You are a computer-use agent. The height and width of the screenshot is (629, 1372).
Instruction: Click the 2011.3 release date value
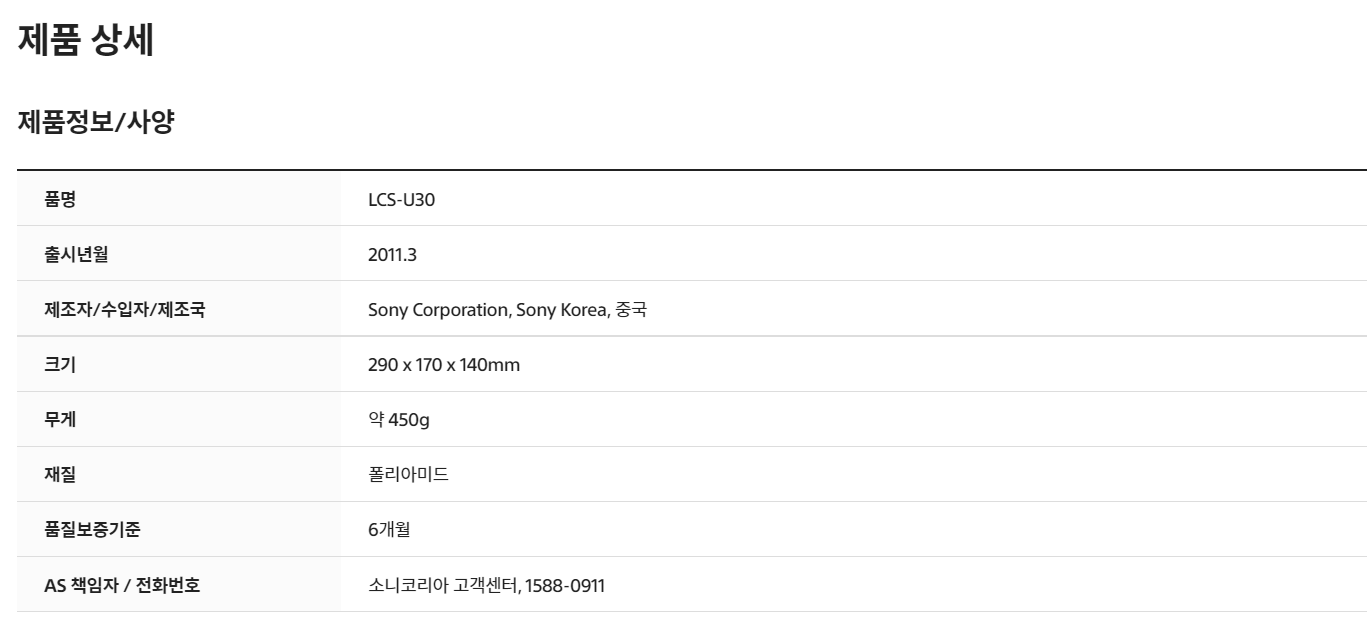pyautogui.click(x=392, y=255)
